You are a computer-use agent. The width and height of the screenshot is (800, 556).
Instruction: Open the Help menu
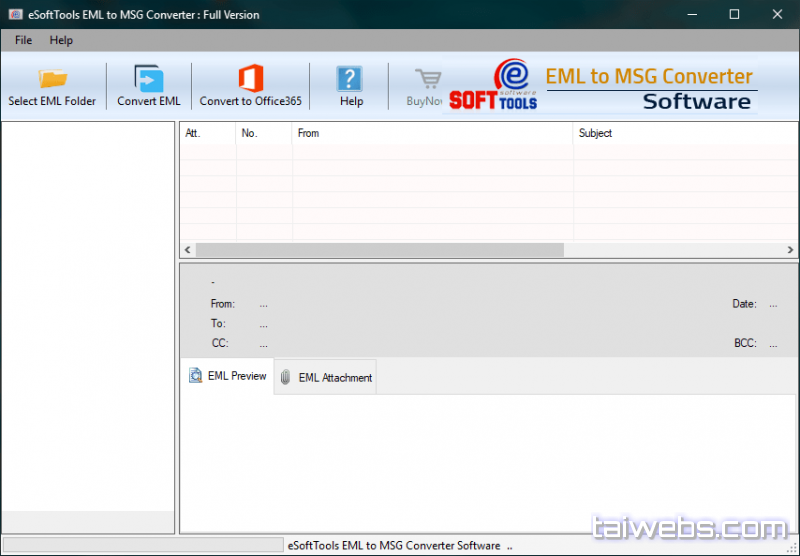(61, 40)
